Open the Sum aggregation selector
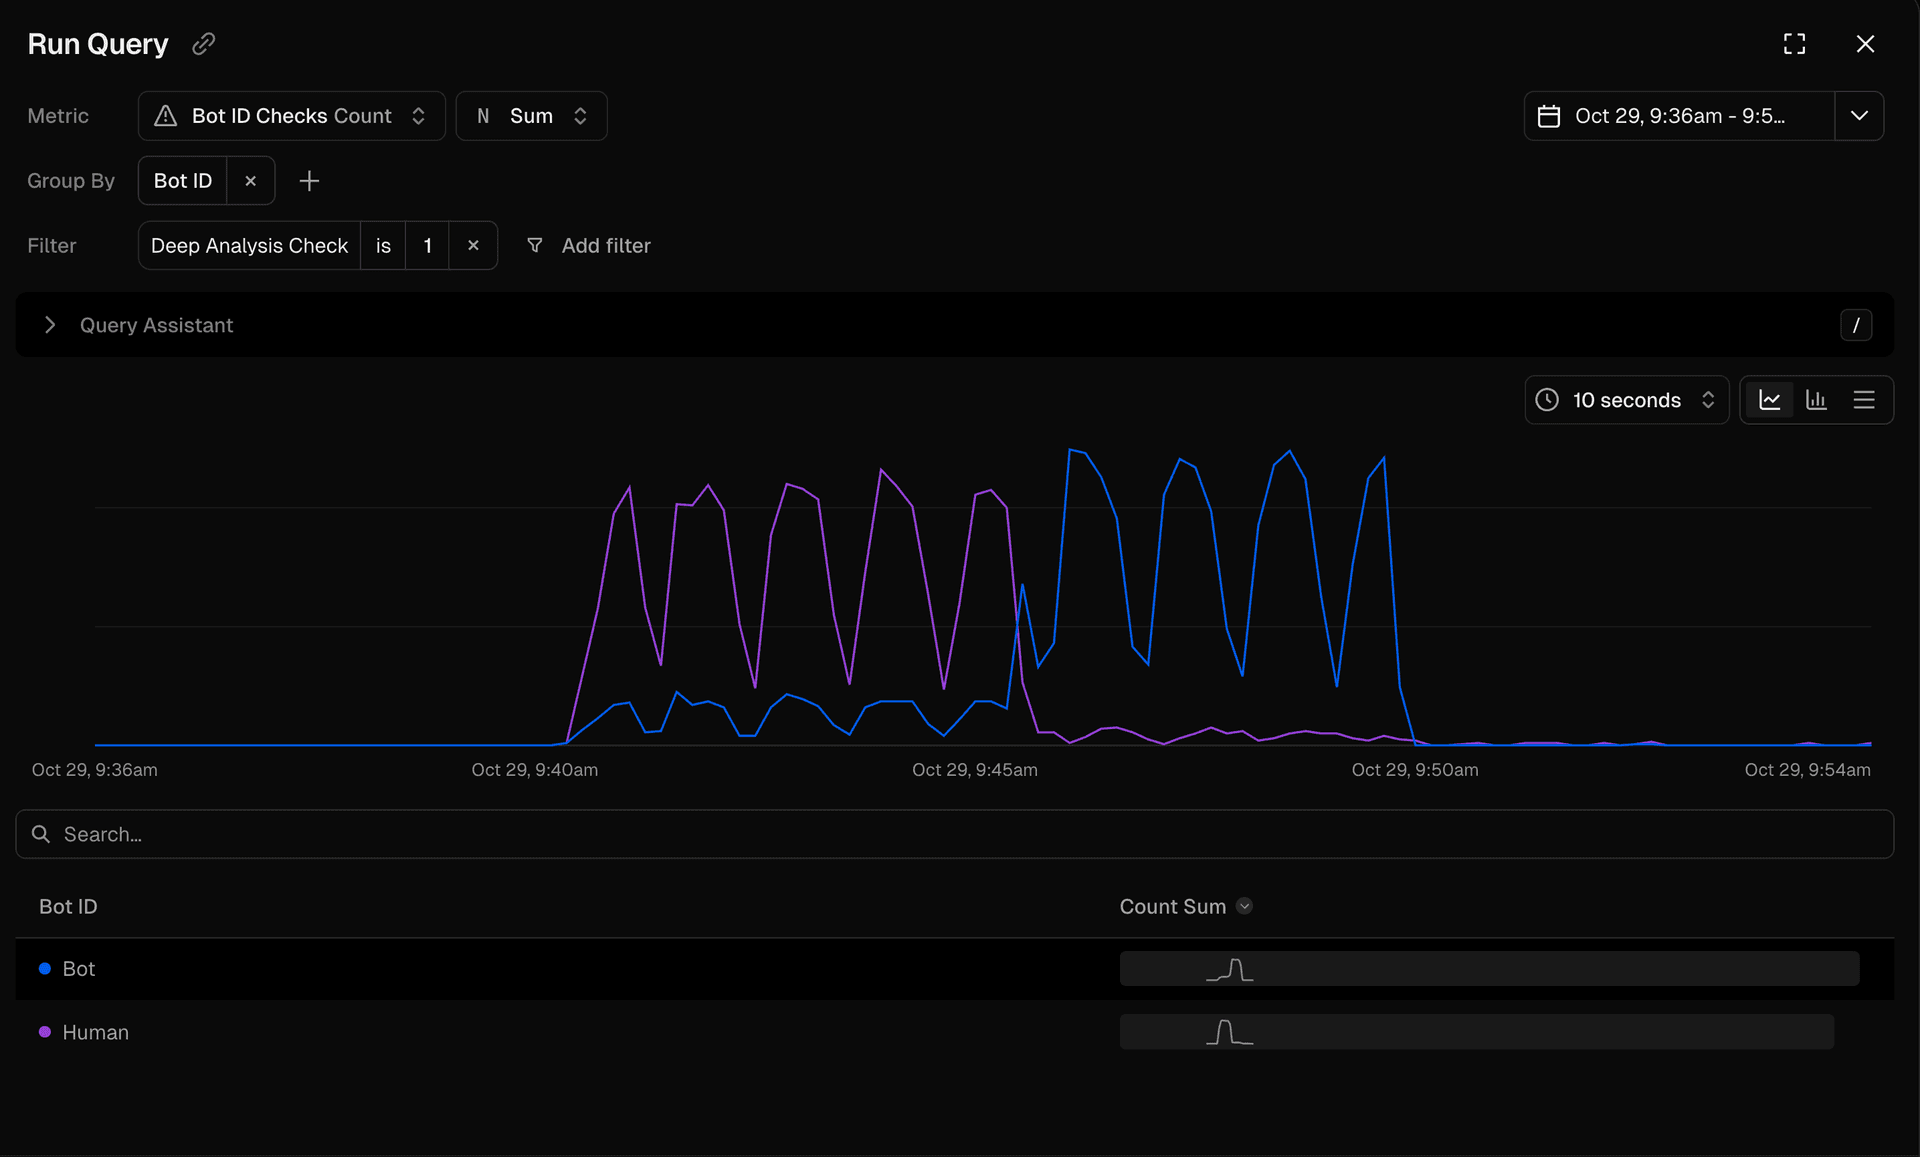1920x1157 pixels. 581,115
